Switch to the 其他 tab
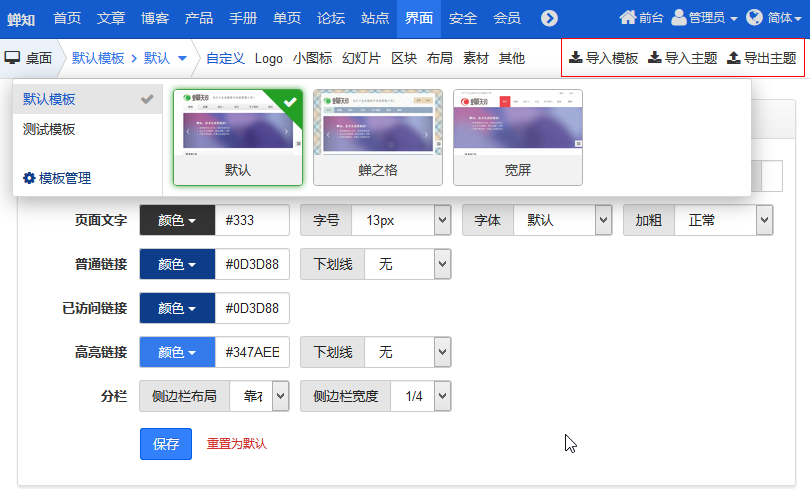Viewport: 810px width, 495px height. (512, 58)
